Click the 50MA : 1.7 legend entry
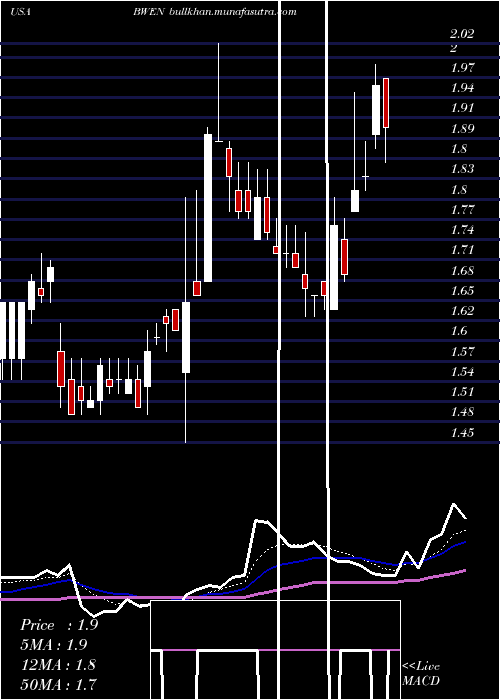This screenshot has width=500, height=700. click(x=58, y=684)
